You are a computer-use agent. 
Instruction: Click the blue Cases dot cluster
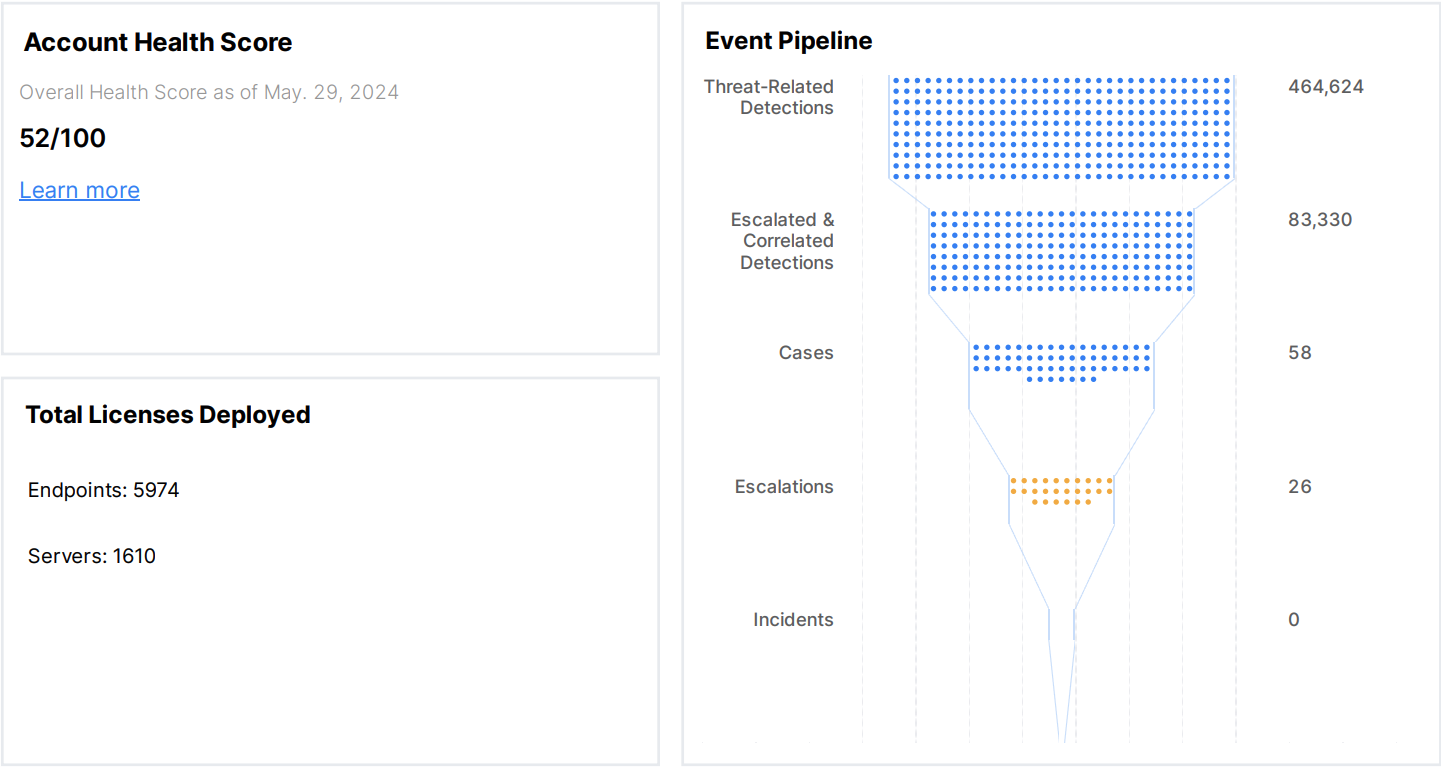pos(1061,361)
